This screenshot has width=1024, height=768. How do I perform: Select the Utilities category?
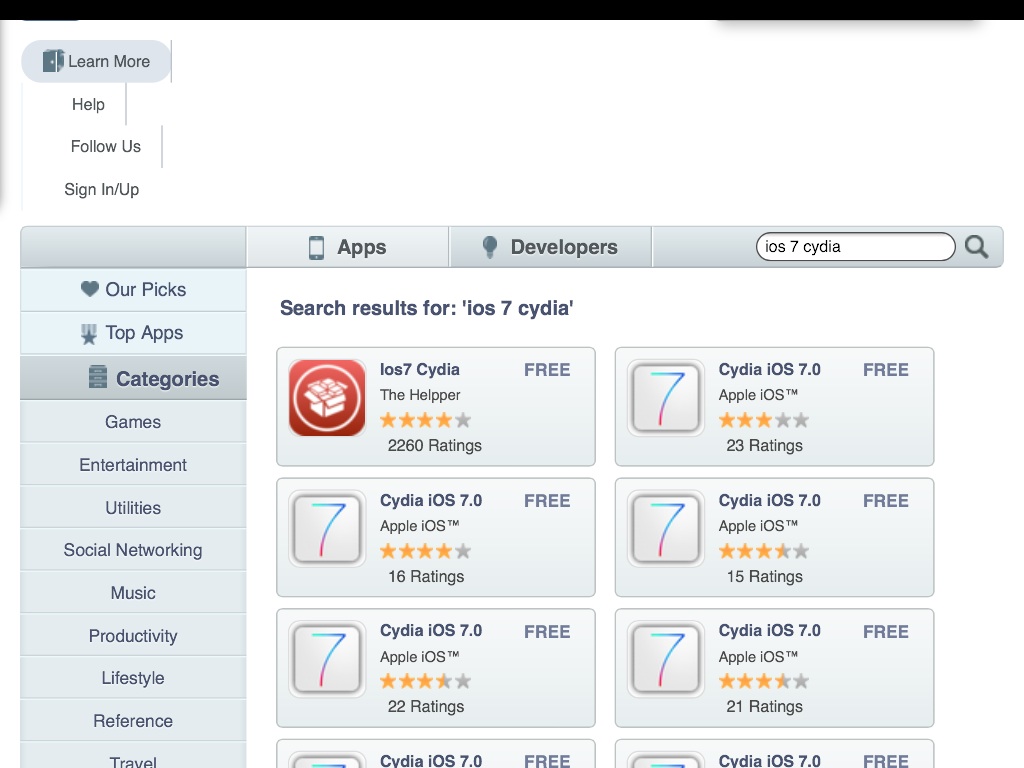pyautogui.click(x=133, y=508)
